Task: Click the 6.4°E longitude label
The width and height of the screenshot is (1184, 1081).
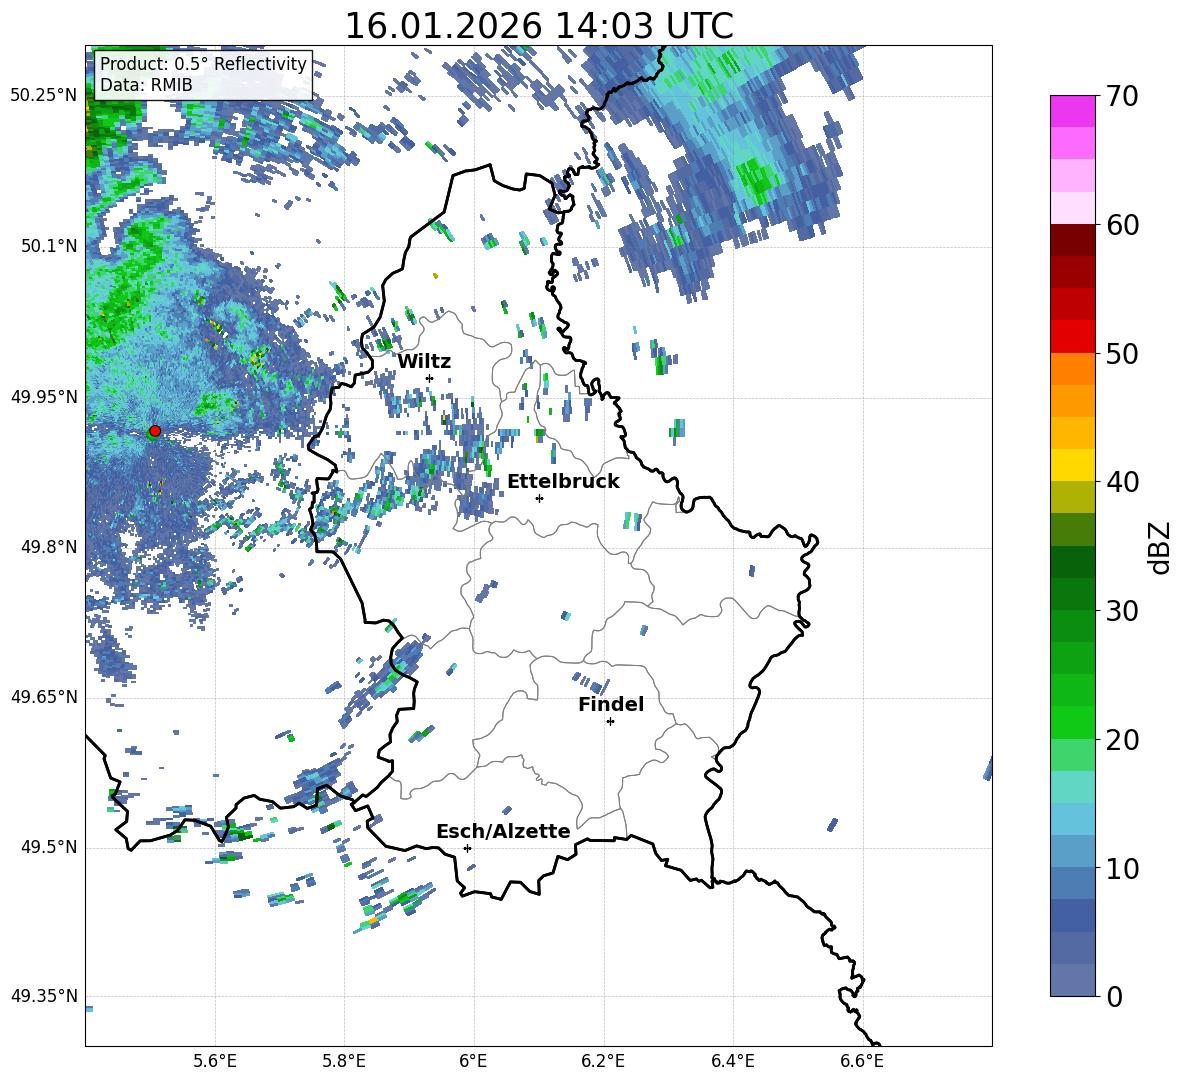Action: point(732,1061)
